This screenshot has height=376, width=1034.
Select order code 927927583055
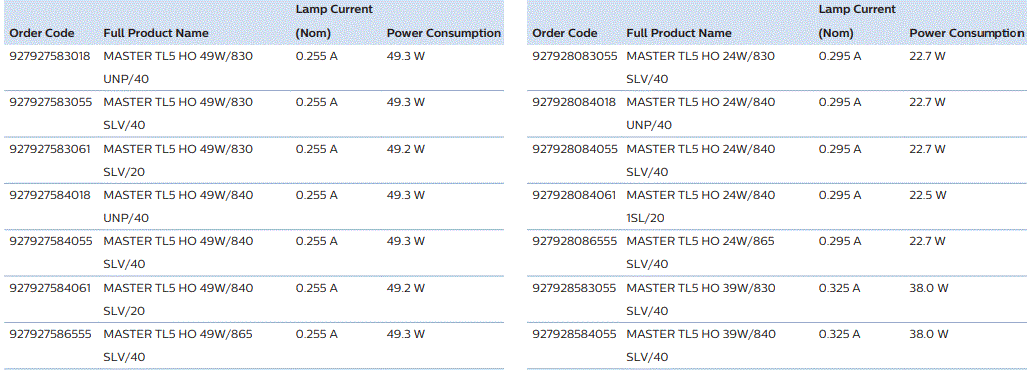[x=50, y=103]
